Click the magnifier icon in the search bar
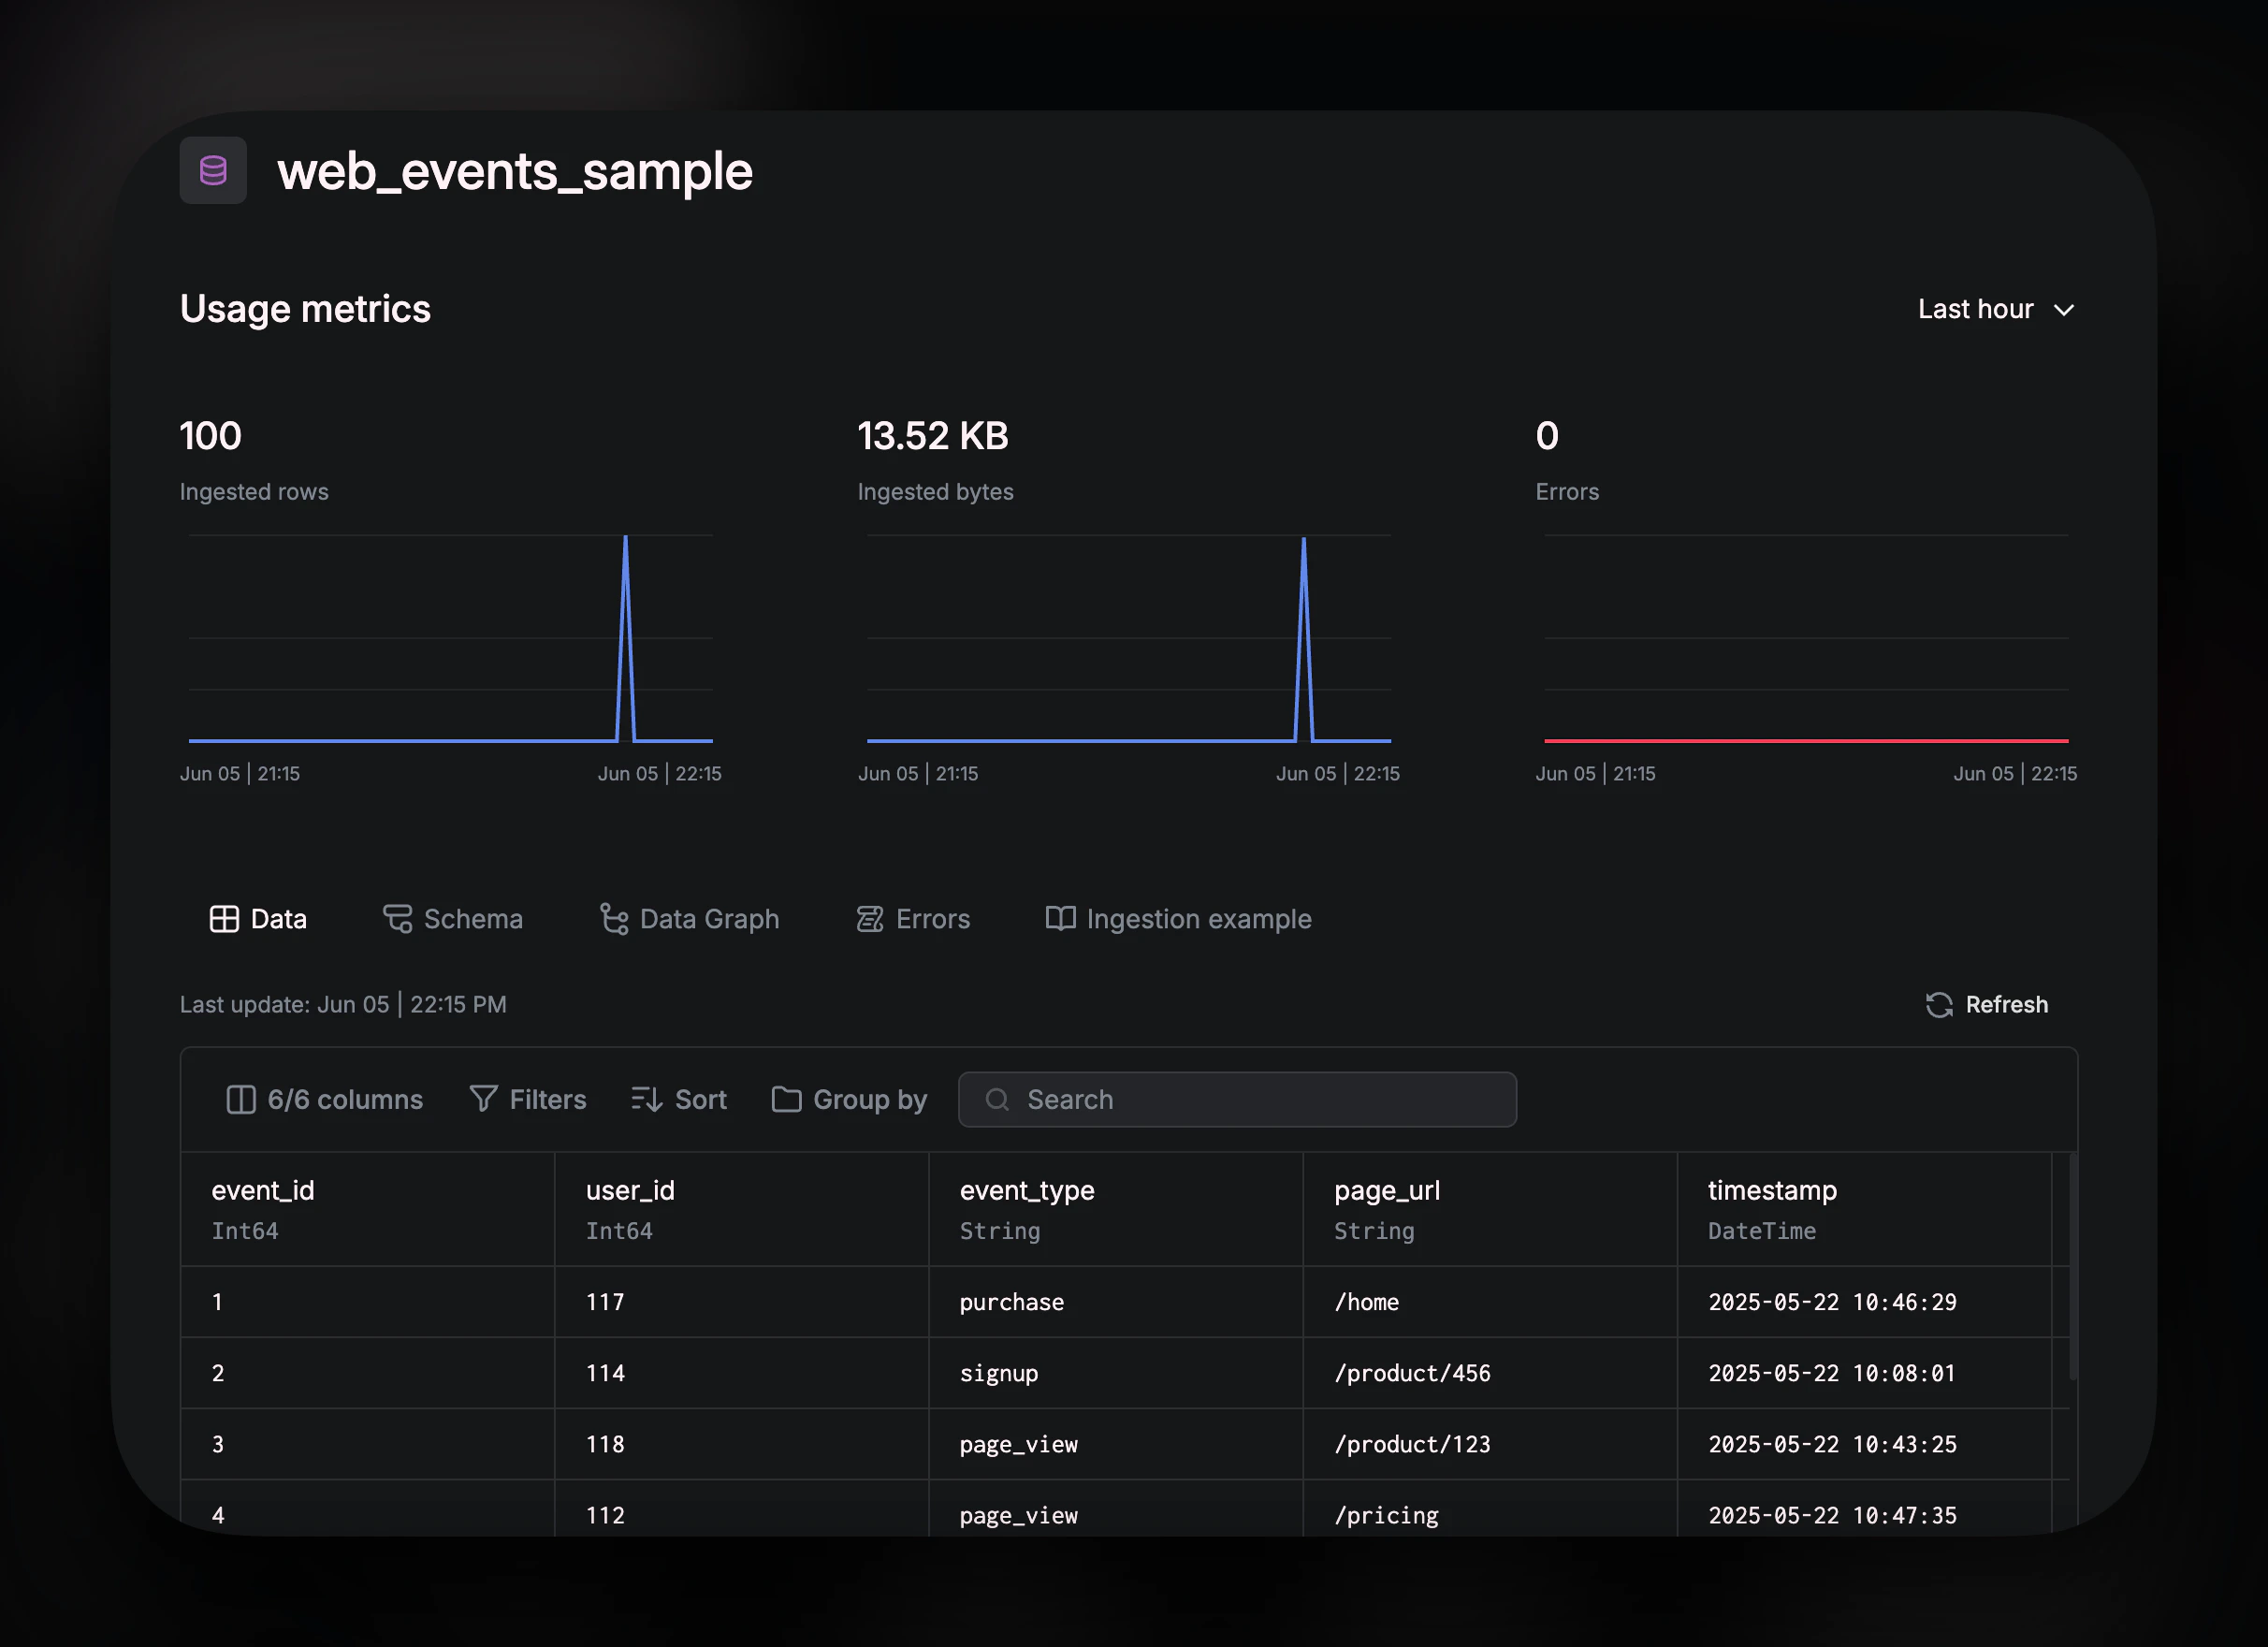Screen dimensions: 2268x1647 pos(997,1099)
